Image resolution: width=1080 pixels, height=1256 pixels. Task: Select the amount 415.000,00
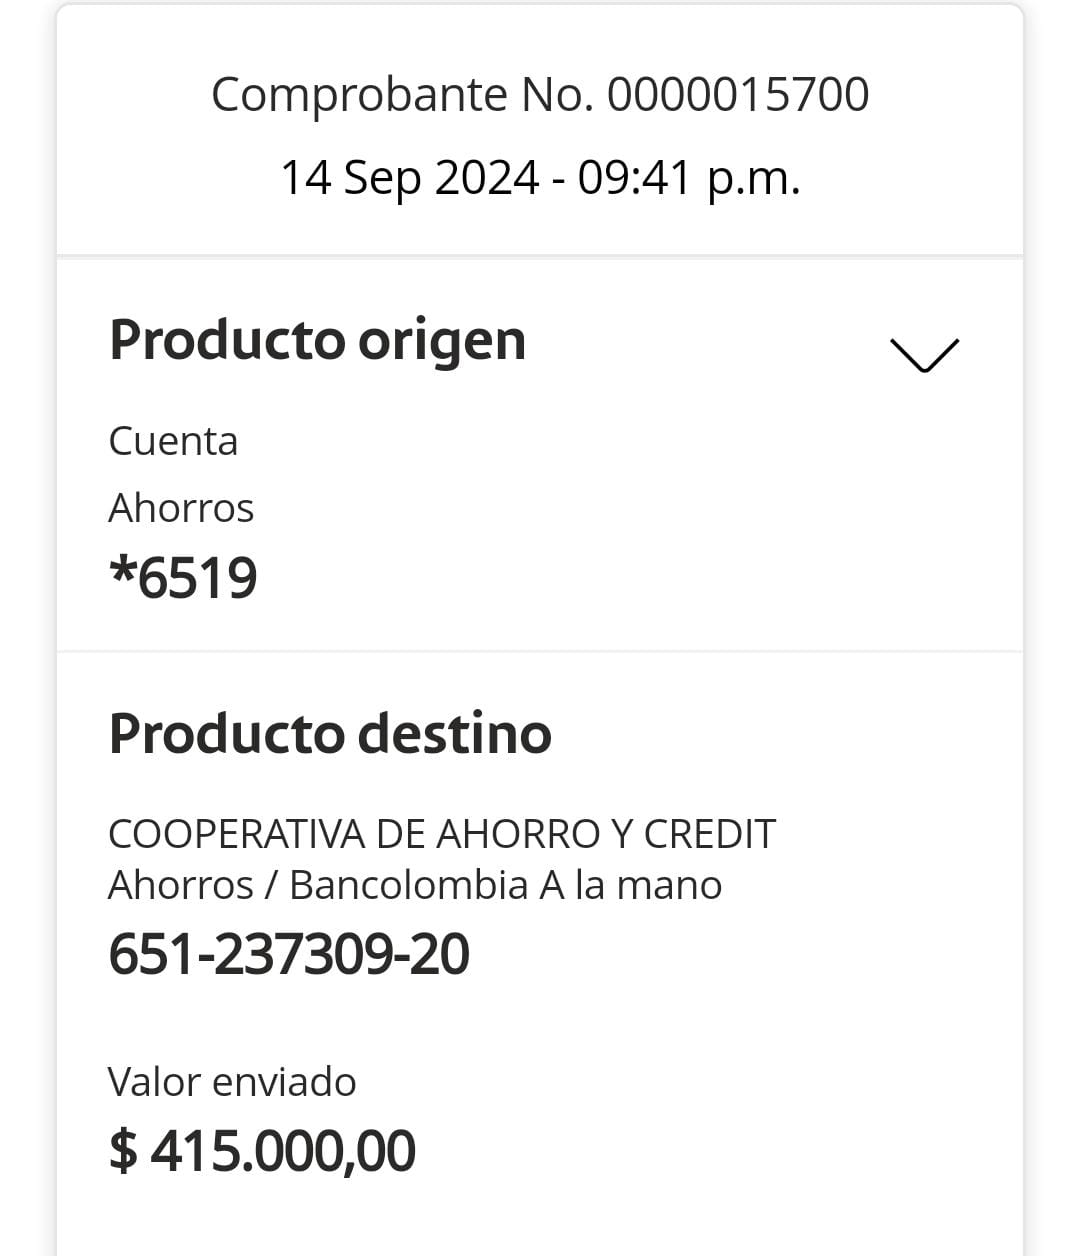click(283, 1150)
